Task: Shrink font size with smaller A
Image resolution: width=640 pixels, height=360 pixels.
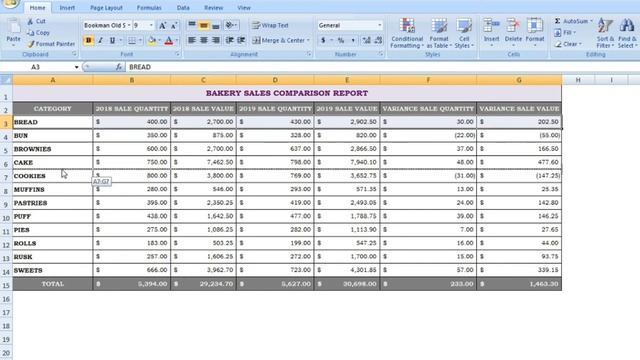Action: (174, 25)
